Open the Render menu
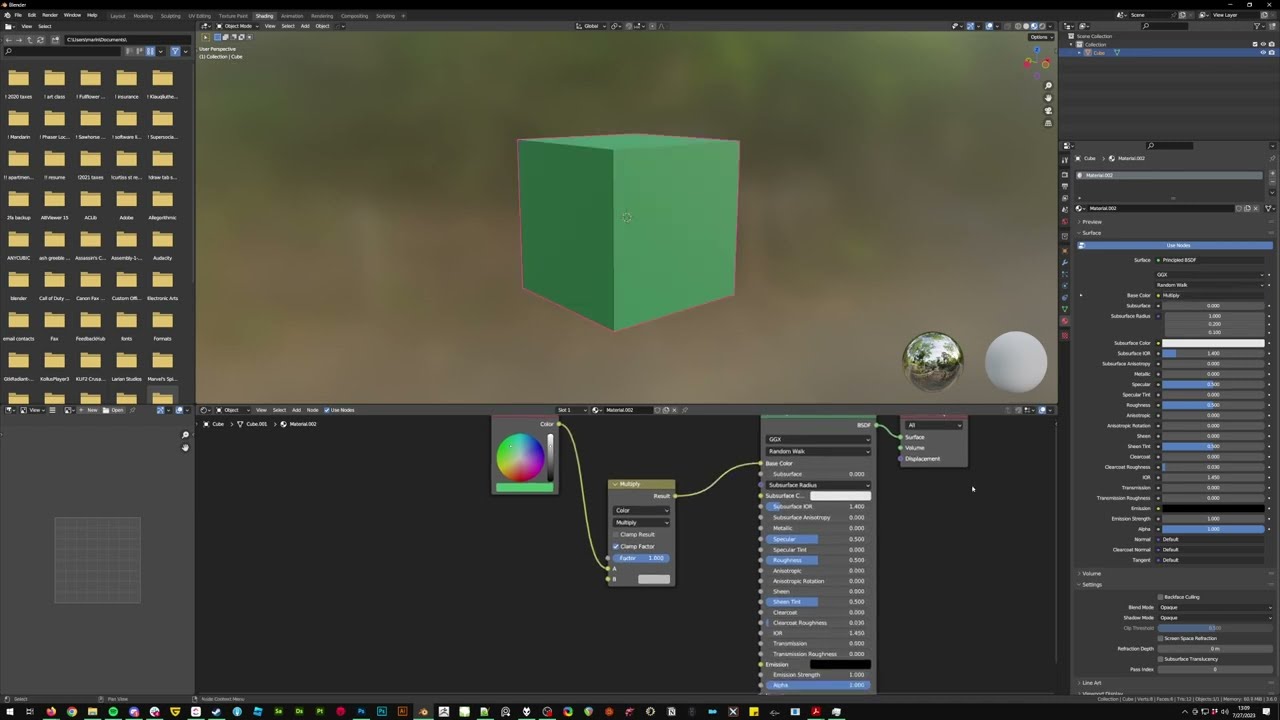 coord(50,15)
